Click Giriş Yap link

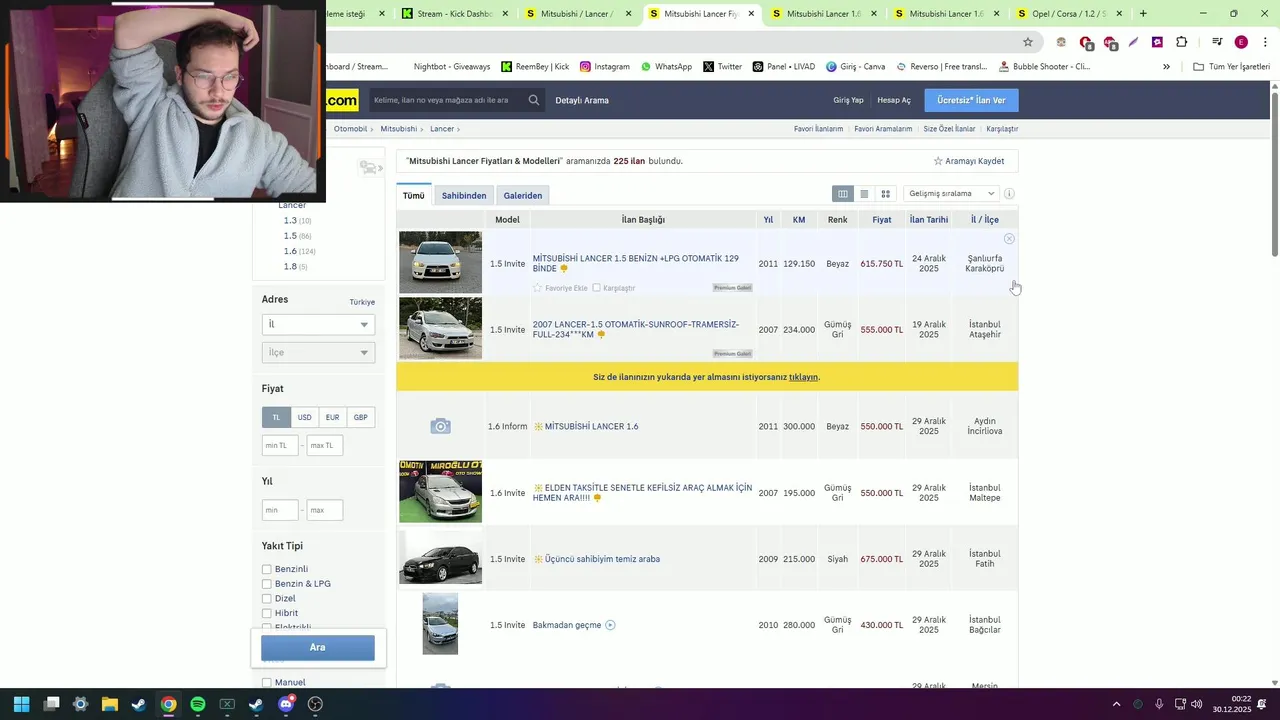pyautogui.click(x=848, y=100)
